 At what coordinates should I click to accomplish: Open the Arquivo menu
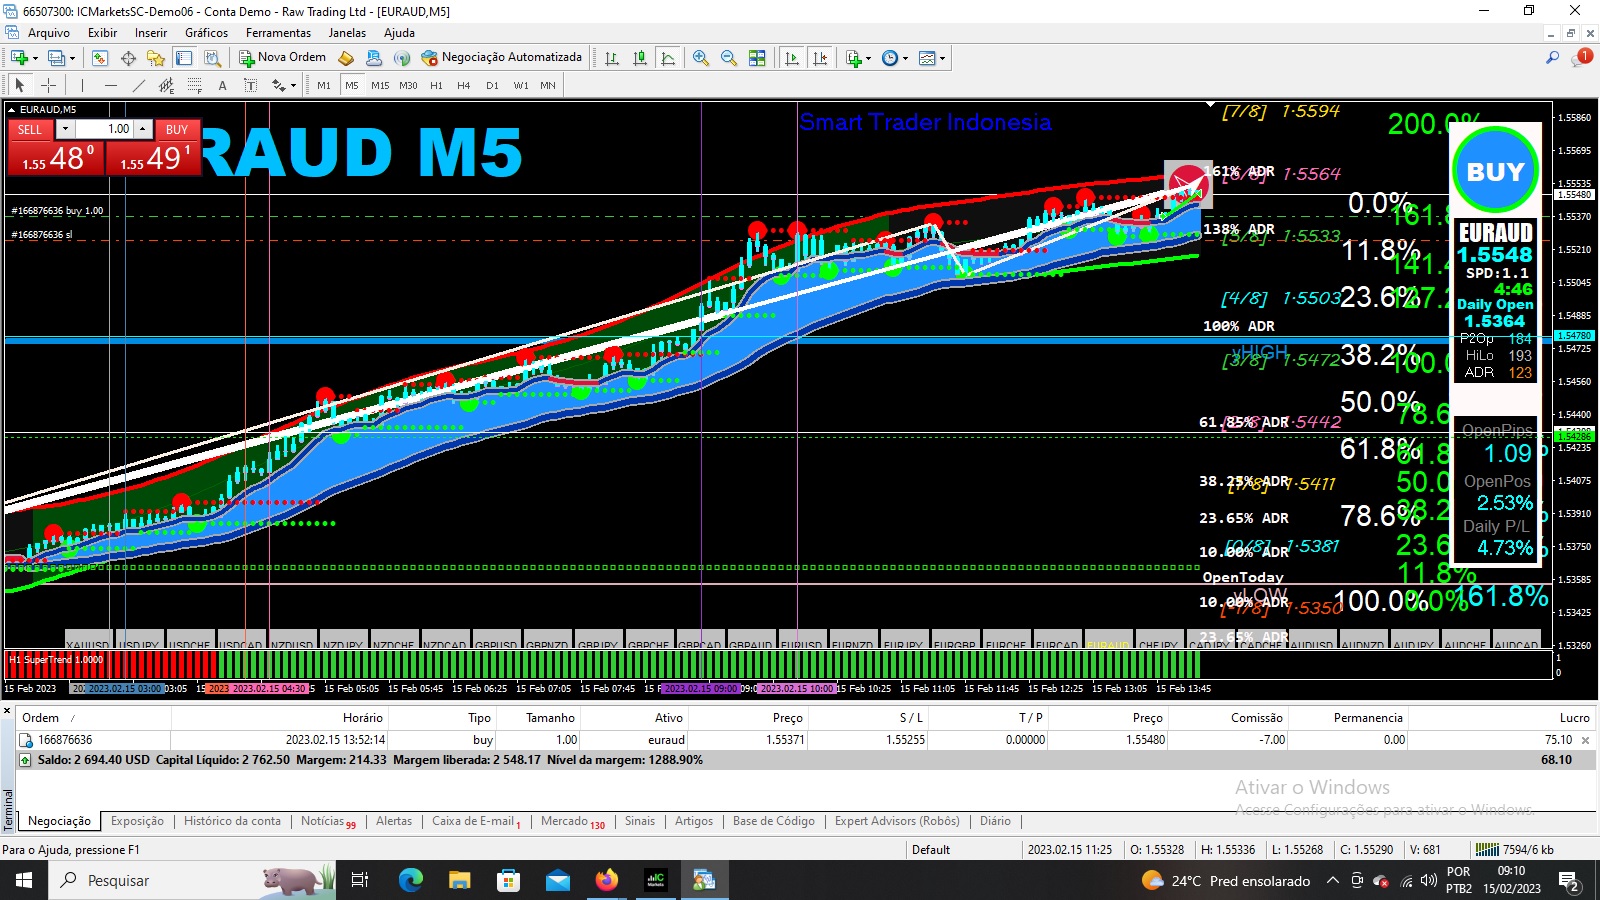[x=49, y=33]
